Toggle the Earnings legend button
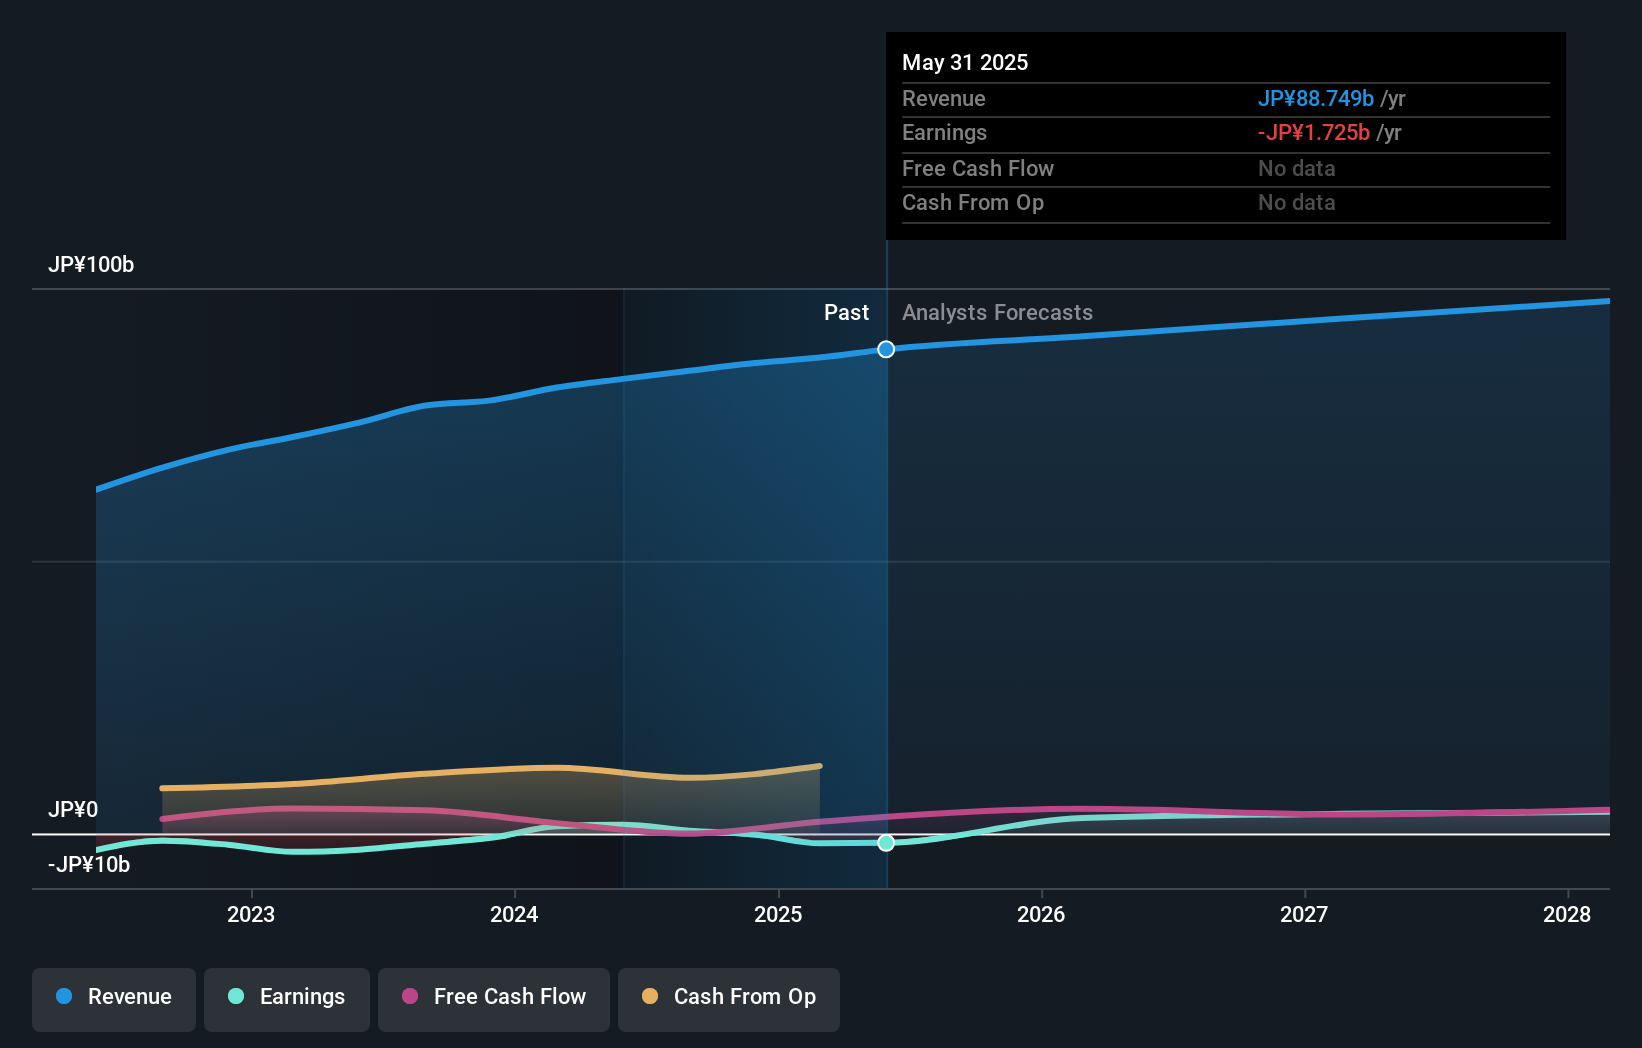Image resolution: width=1642 pixels, height=1048 pixels. (287, 999)
